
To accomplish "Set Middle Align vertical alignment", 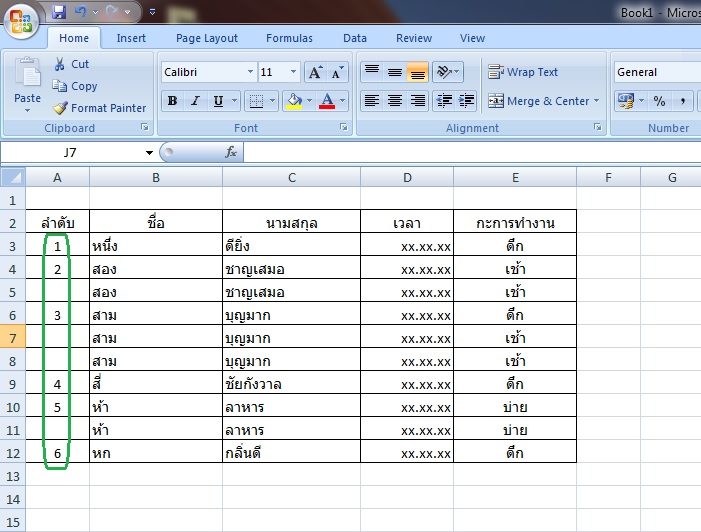I will (394, 72).
